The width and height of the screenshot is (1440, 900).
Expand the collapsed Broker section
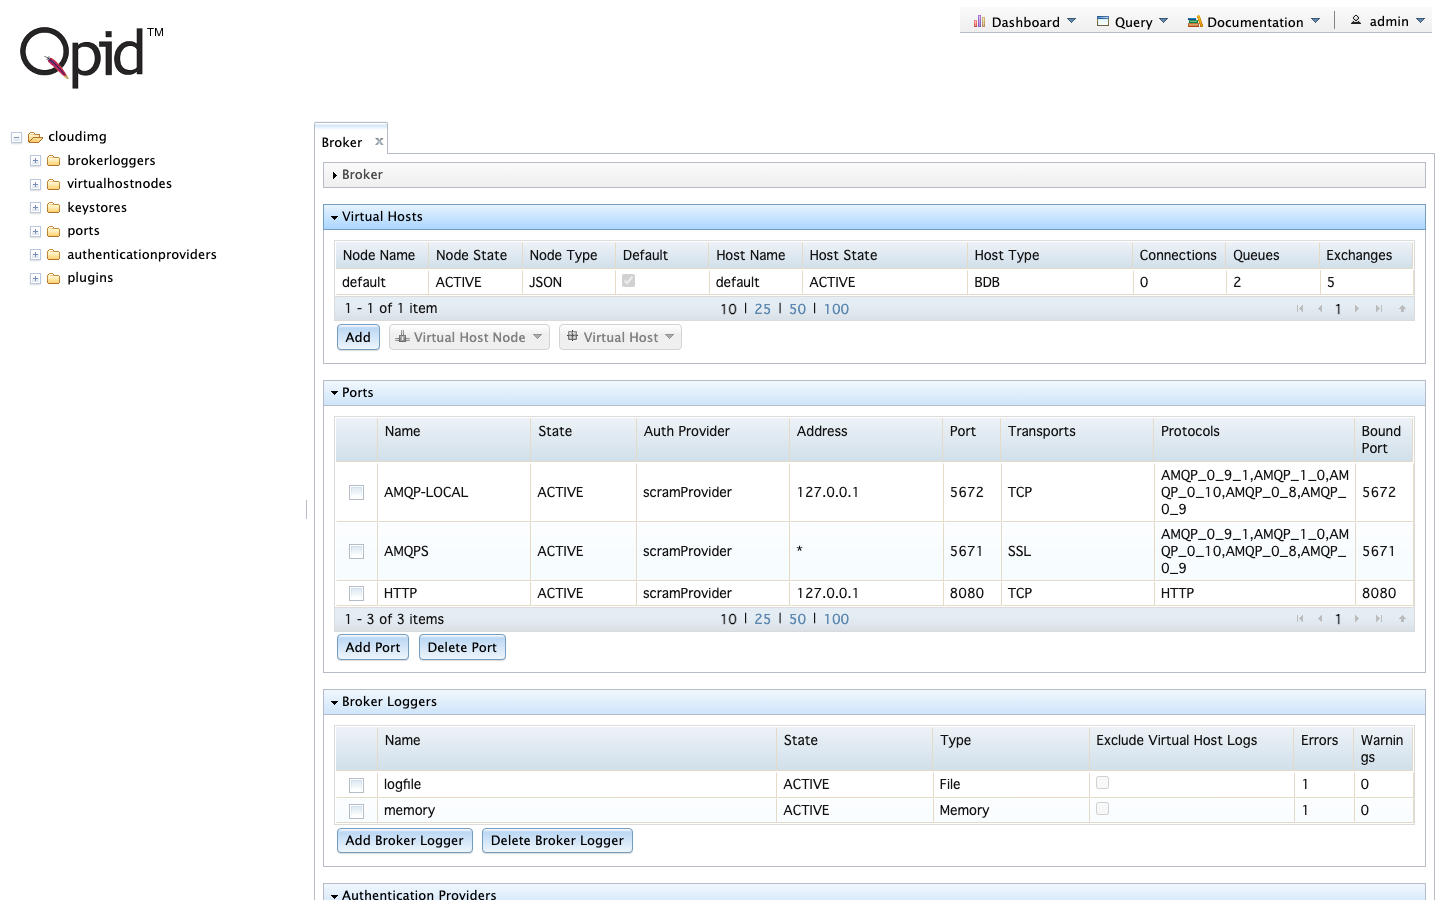[x=874, y=175]
